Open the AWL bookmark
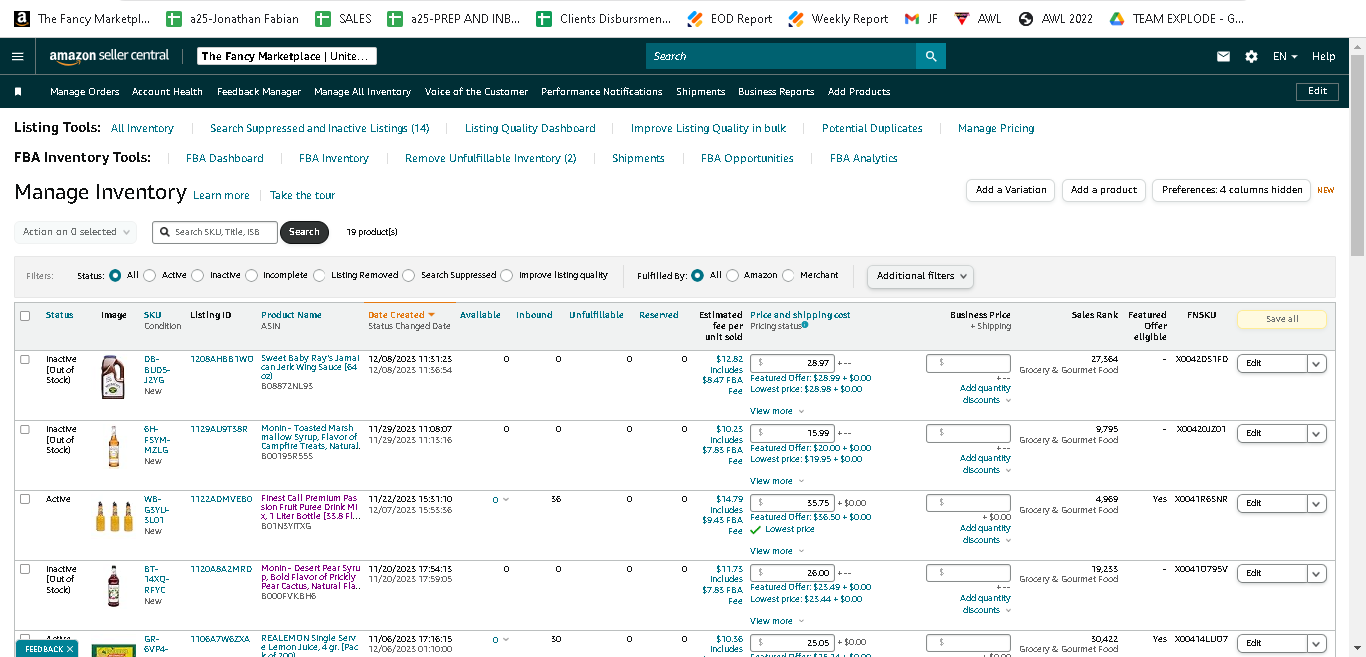This screenshot has height=657, width=1366. [977, 18]
